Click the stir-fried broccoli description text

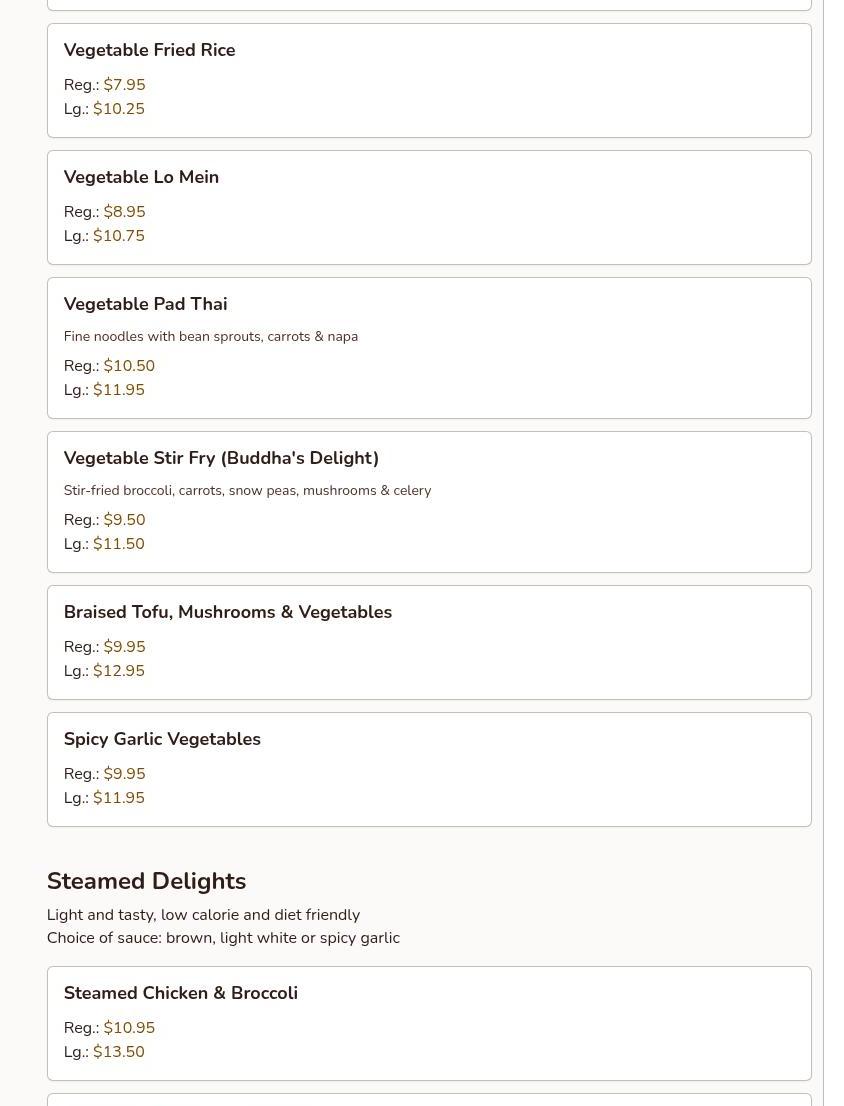(x=247, y=491)
